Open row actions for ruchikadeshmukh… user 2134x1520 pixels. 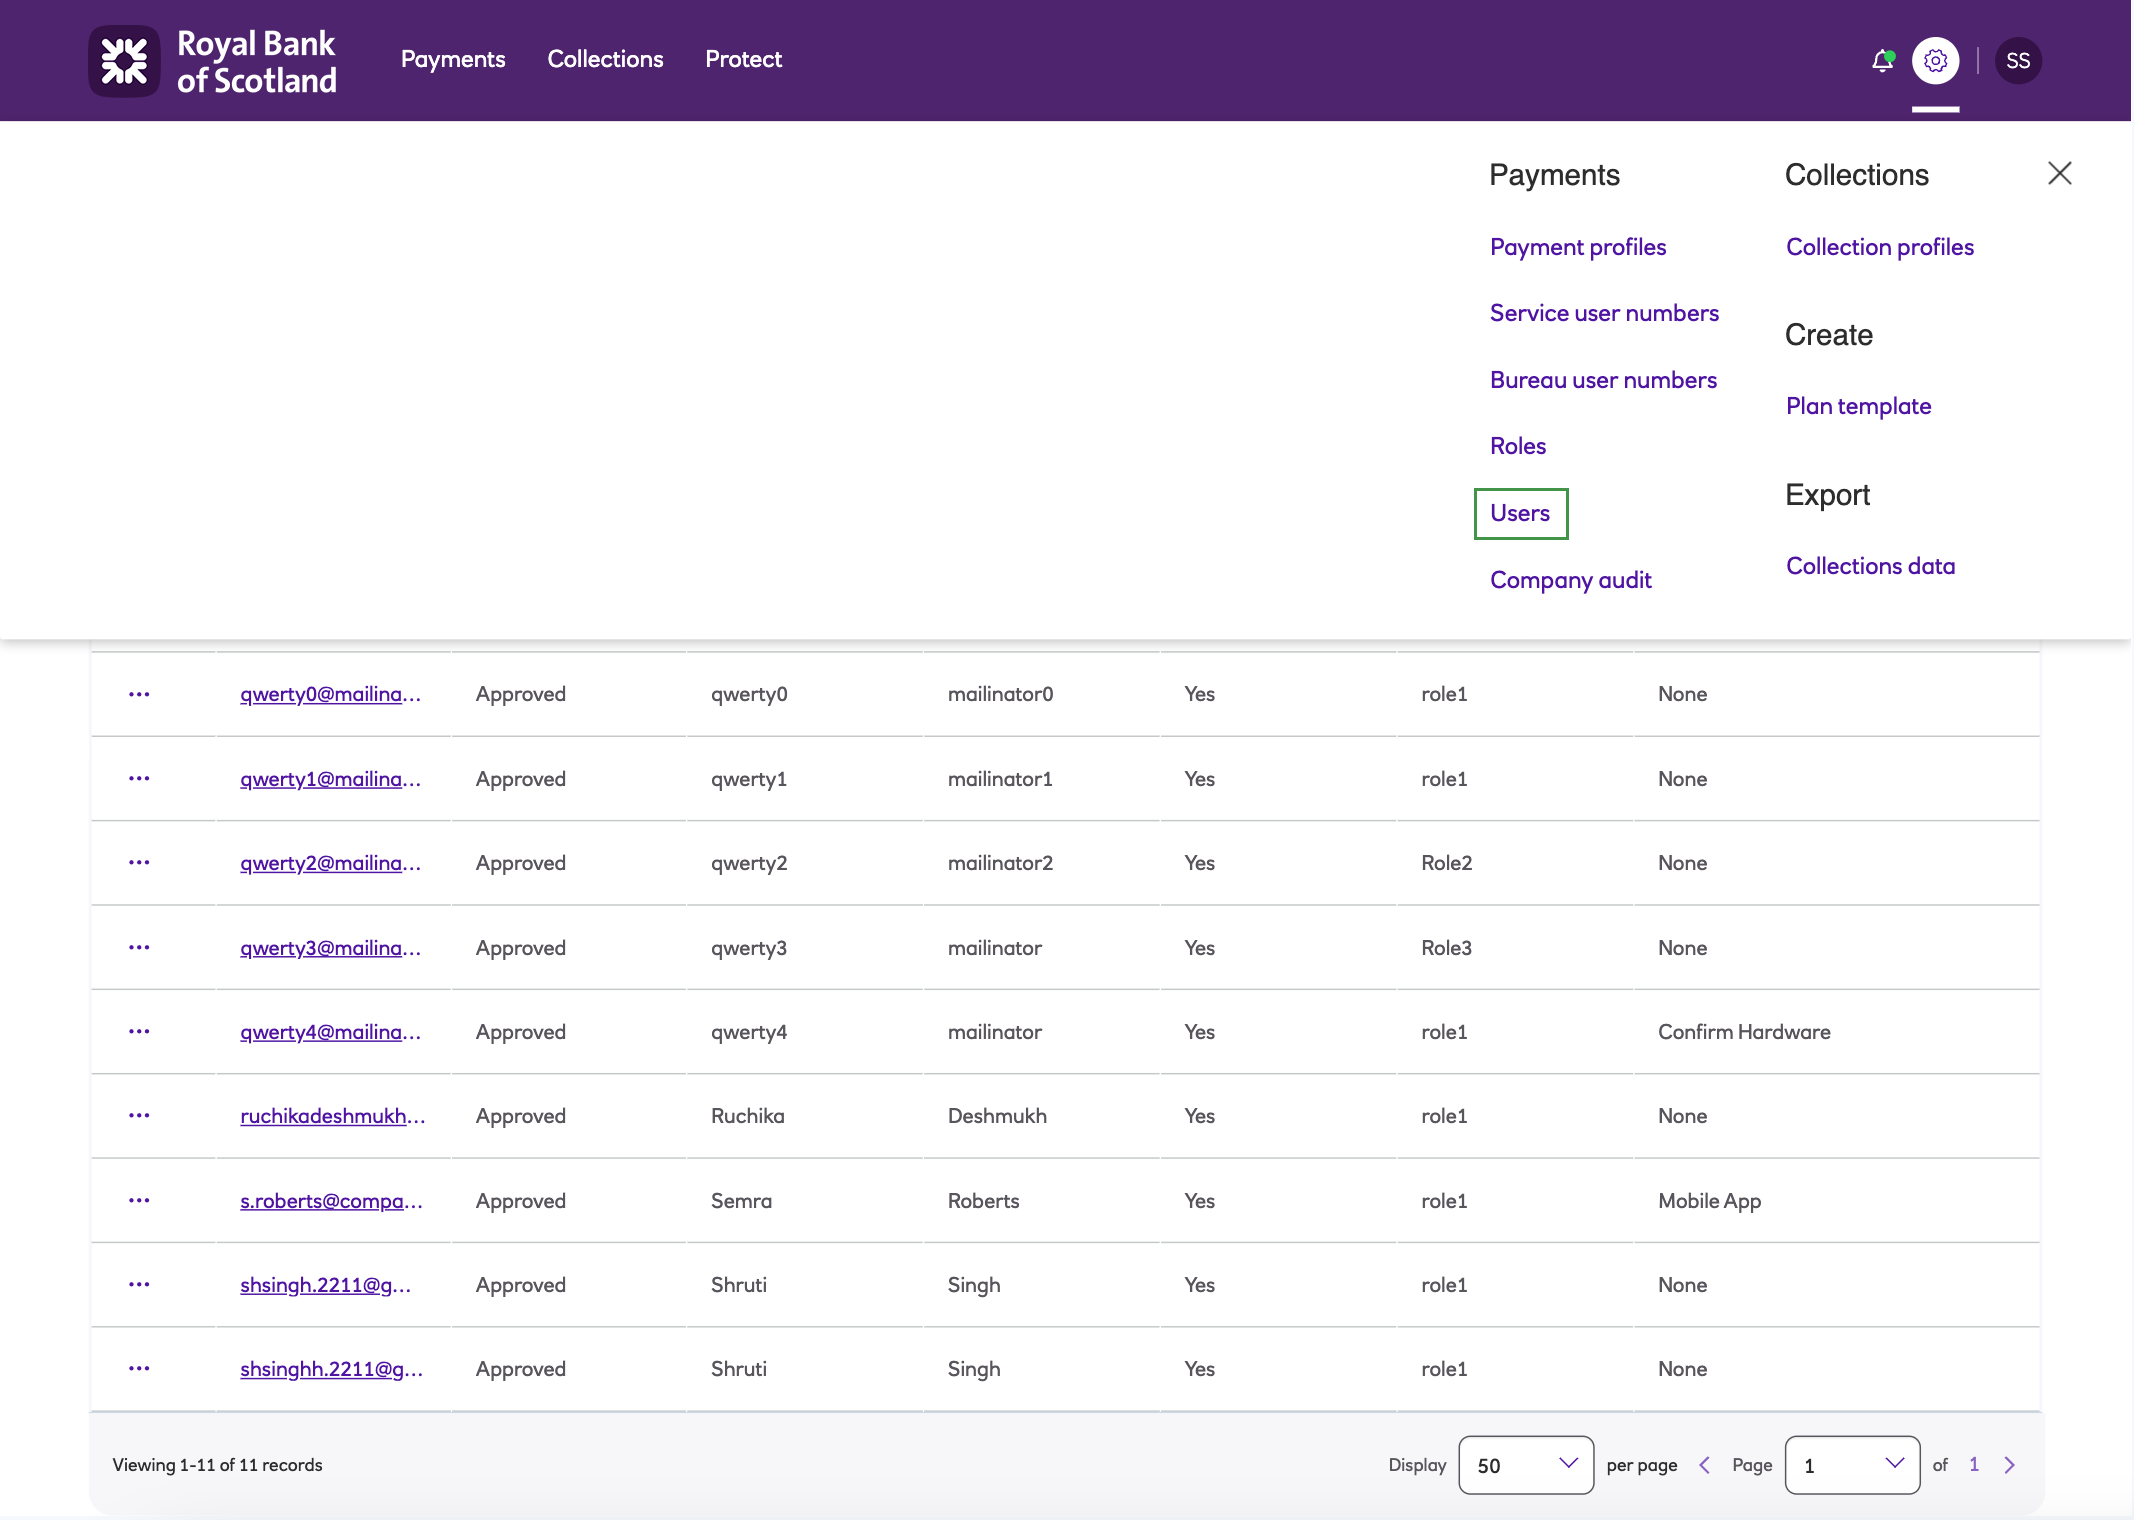[139, 1115]
